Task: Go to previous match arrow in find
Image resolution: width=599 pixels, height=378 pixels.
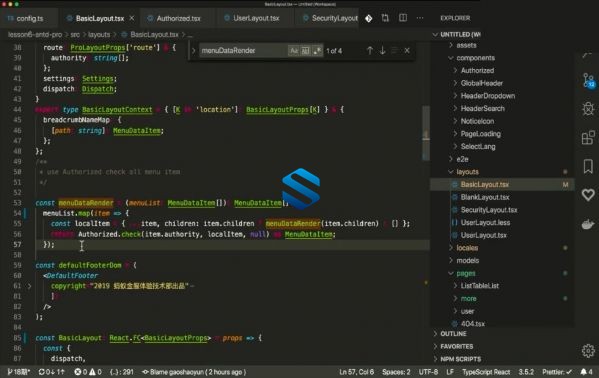Action: coord(369,50)
